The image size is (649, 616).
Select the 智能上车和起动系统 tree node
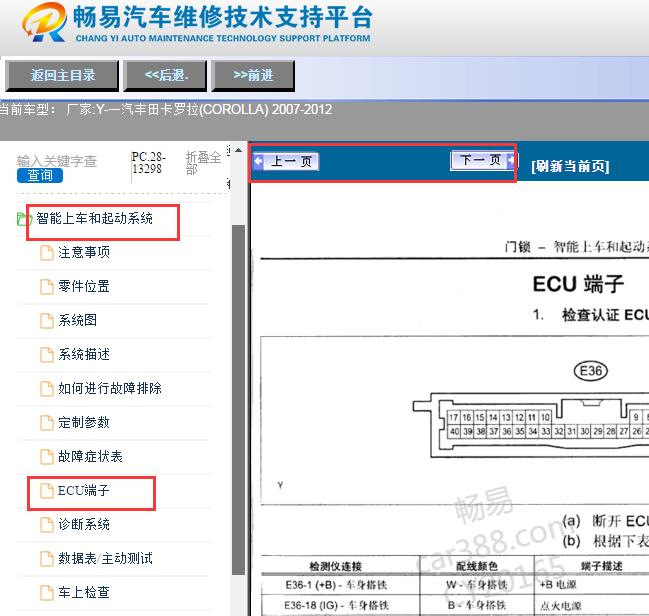(94, 218)
